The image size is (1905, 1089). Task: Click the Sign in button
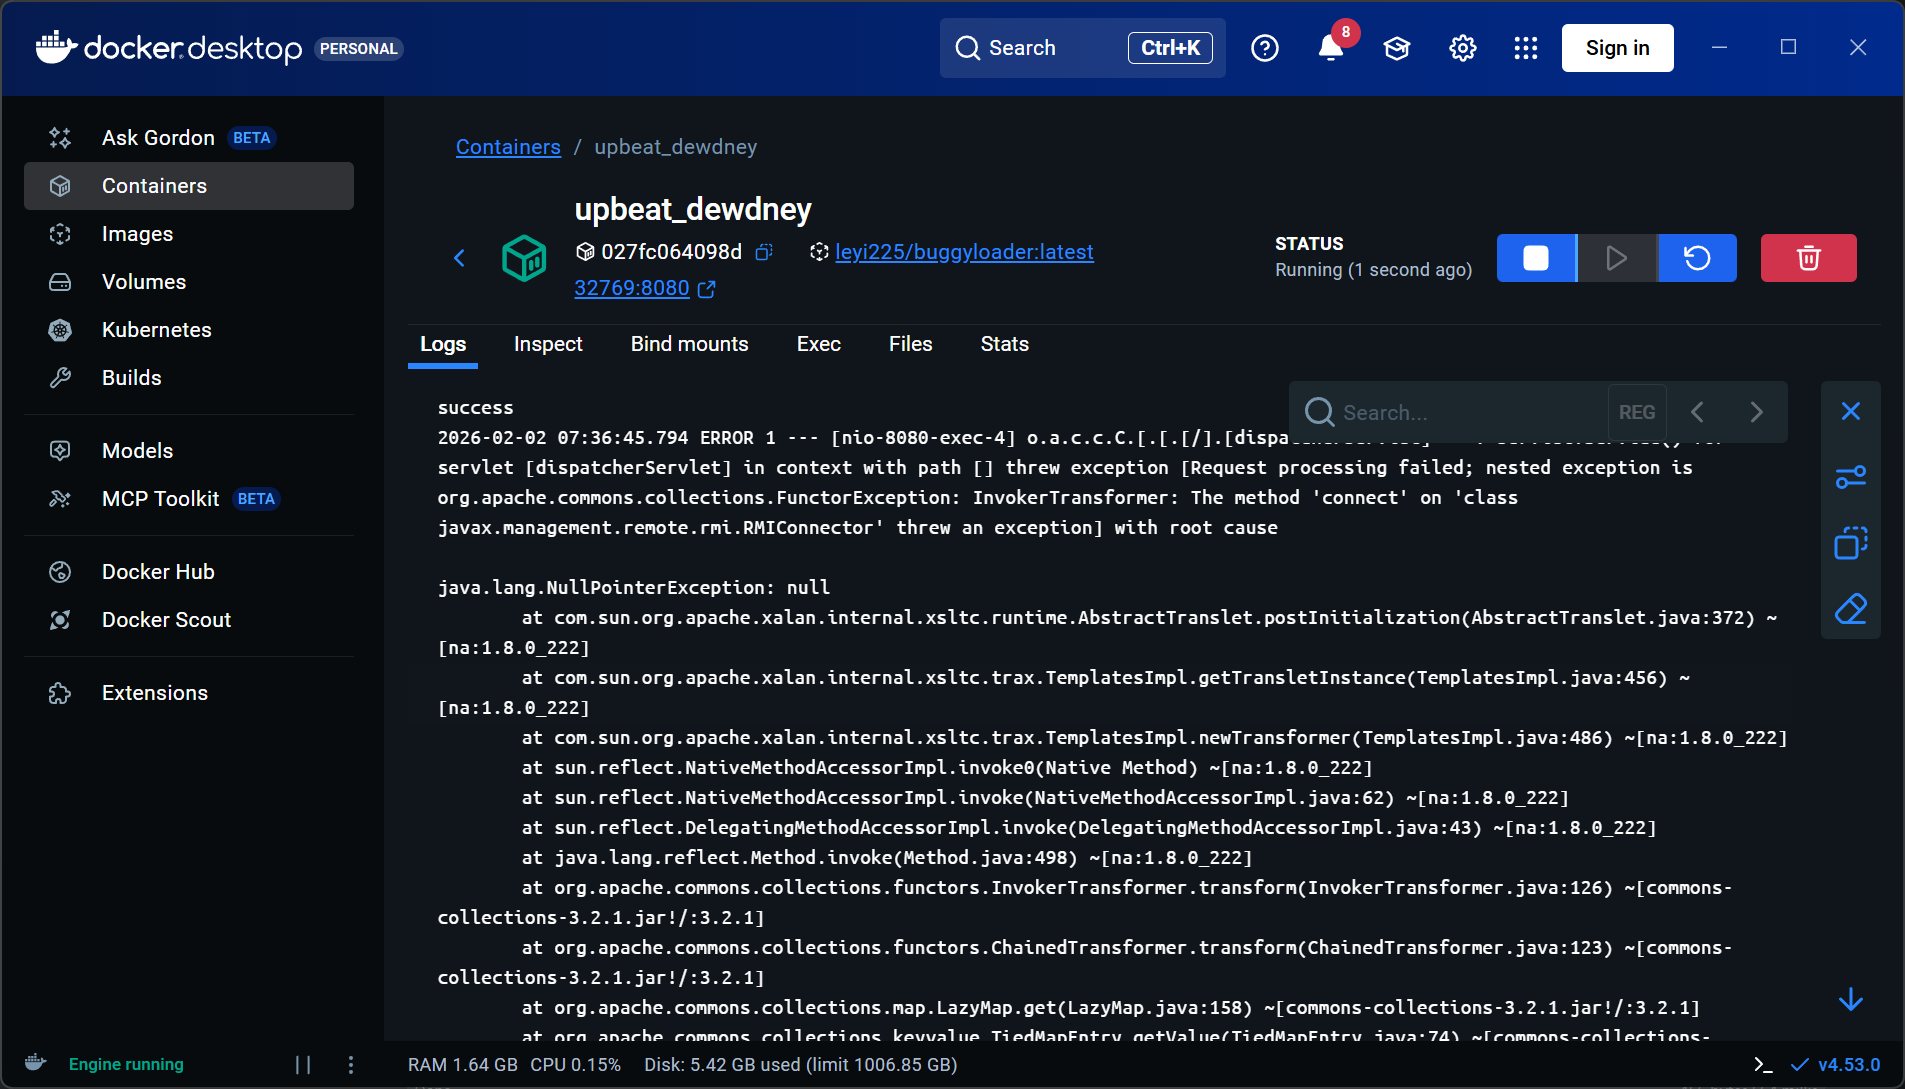[1617, 48]
